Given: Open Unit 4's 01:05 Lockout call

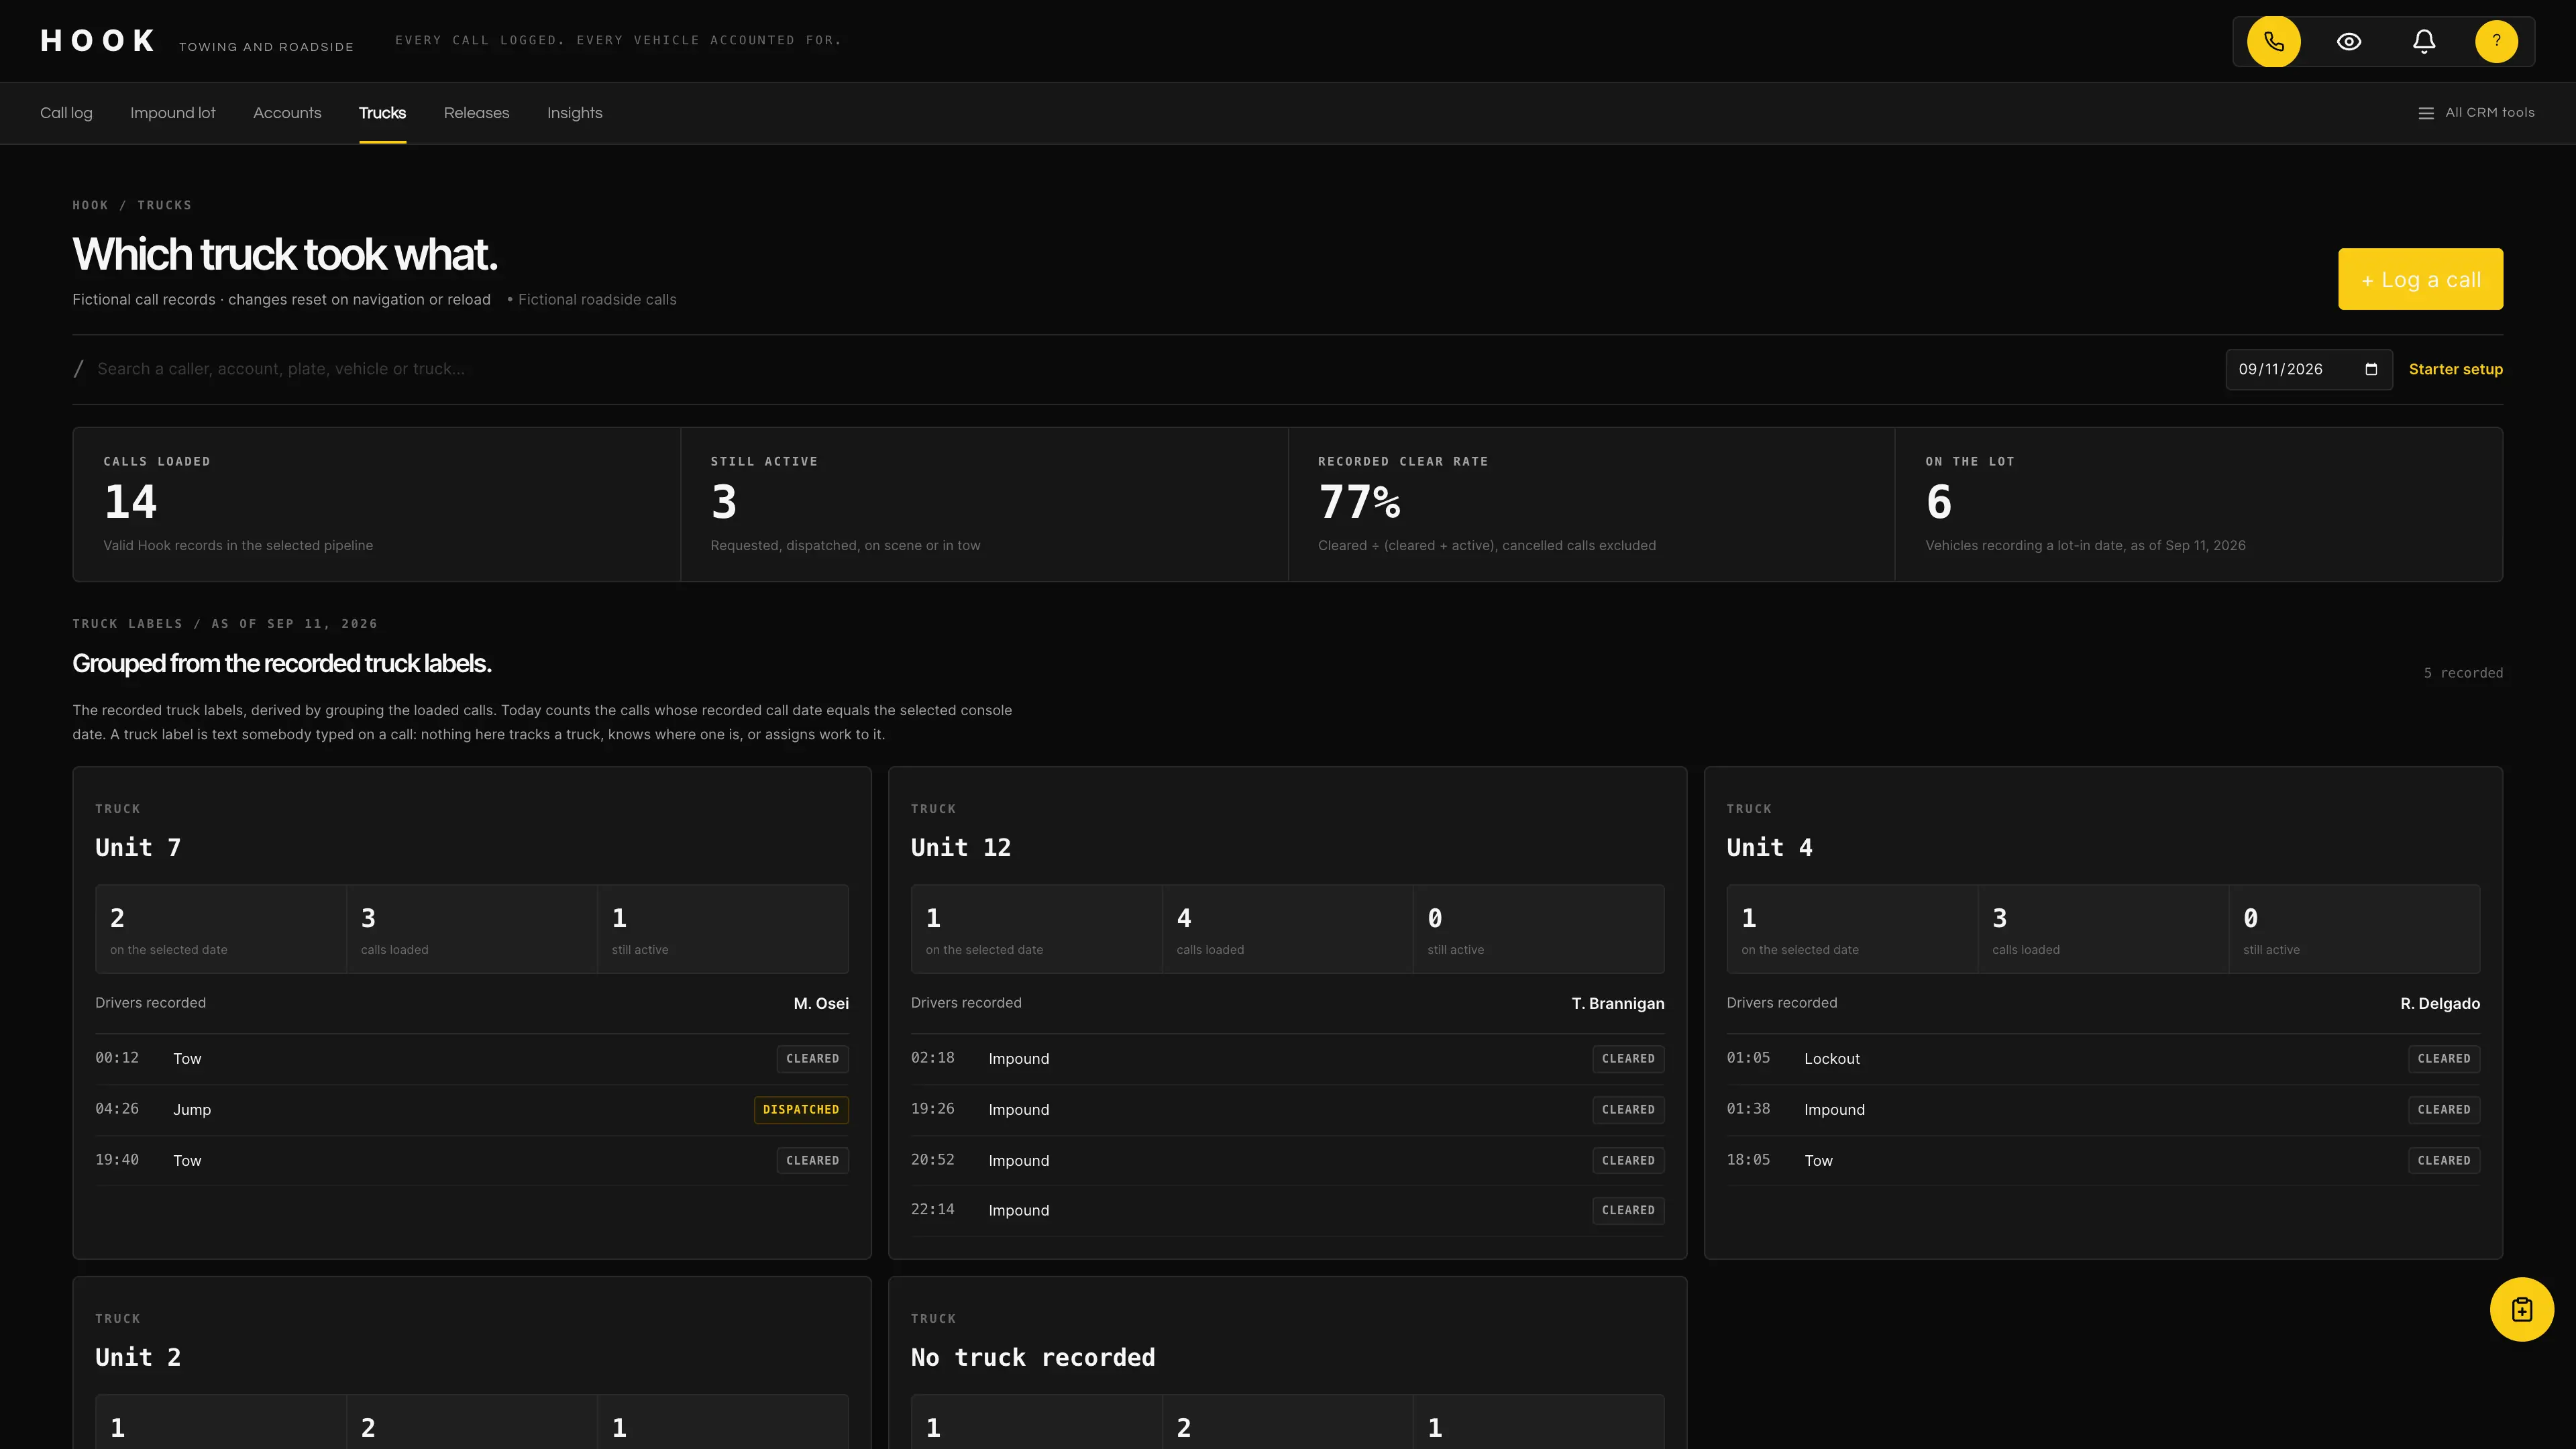Looking at the screenshot, I should pos(2102,1058).
